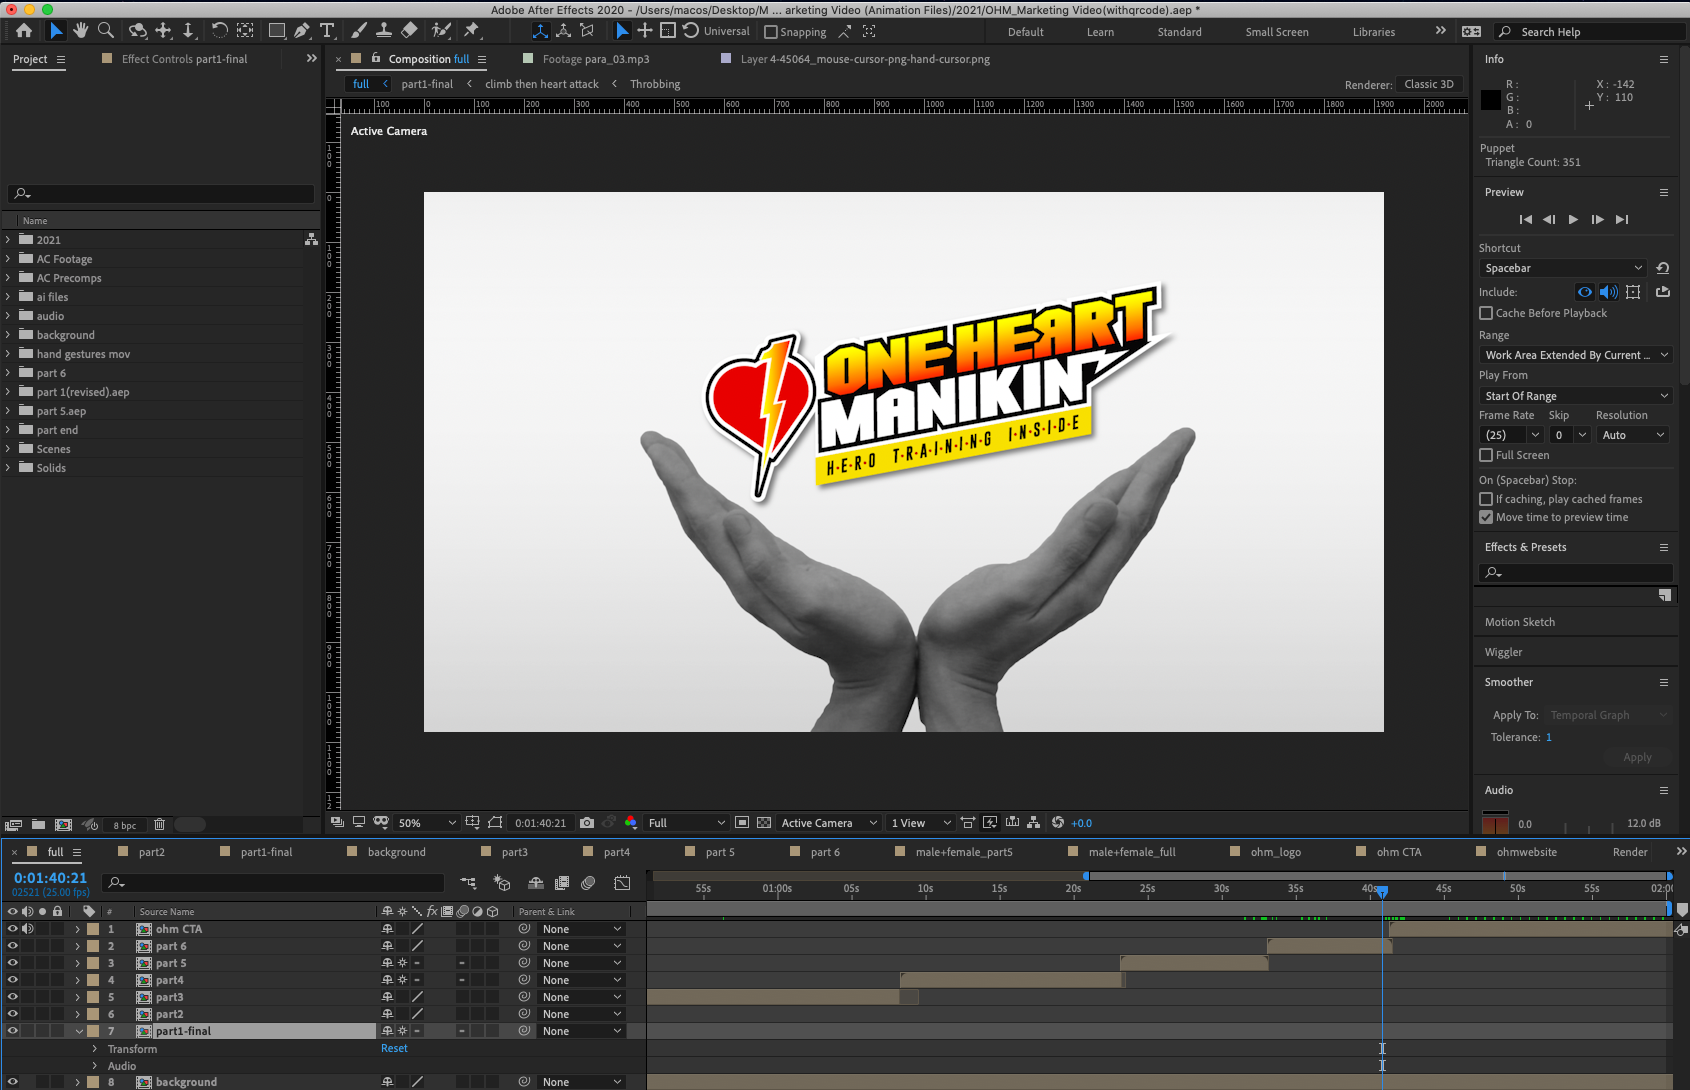Select the Hand tool
Screen dimensions: 1690x1090
tap(81, 31)
